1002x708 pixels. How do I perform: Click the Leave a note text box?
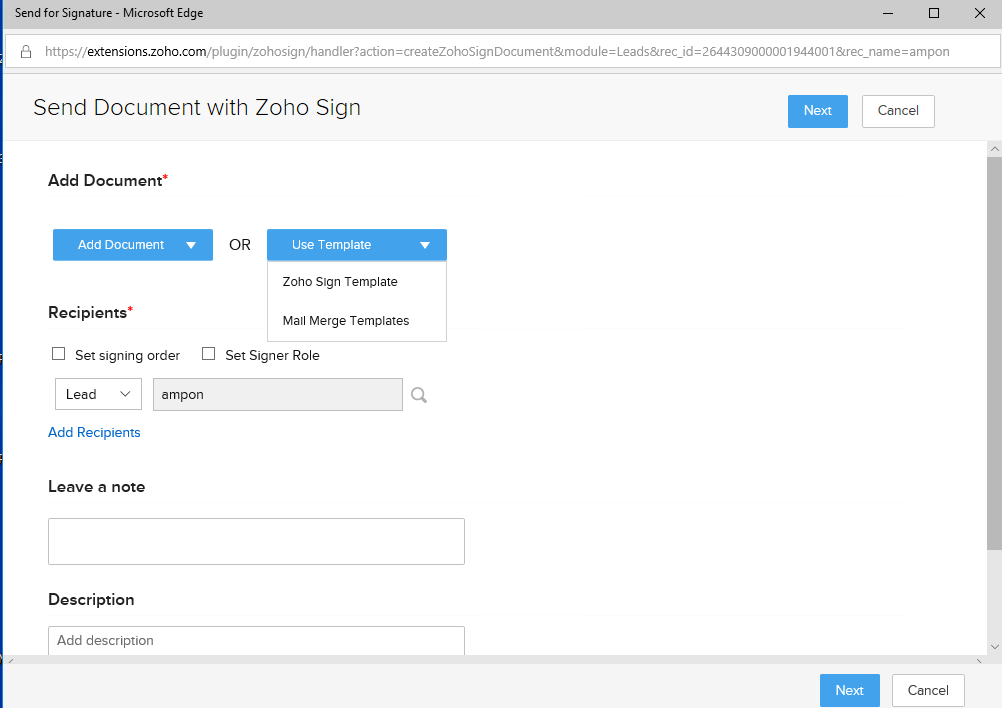click(x=256, y=541)
